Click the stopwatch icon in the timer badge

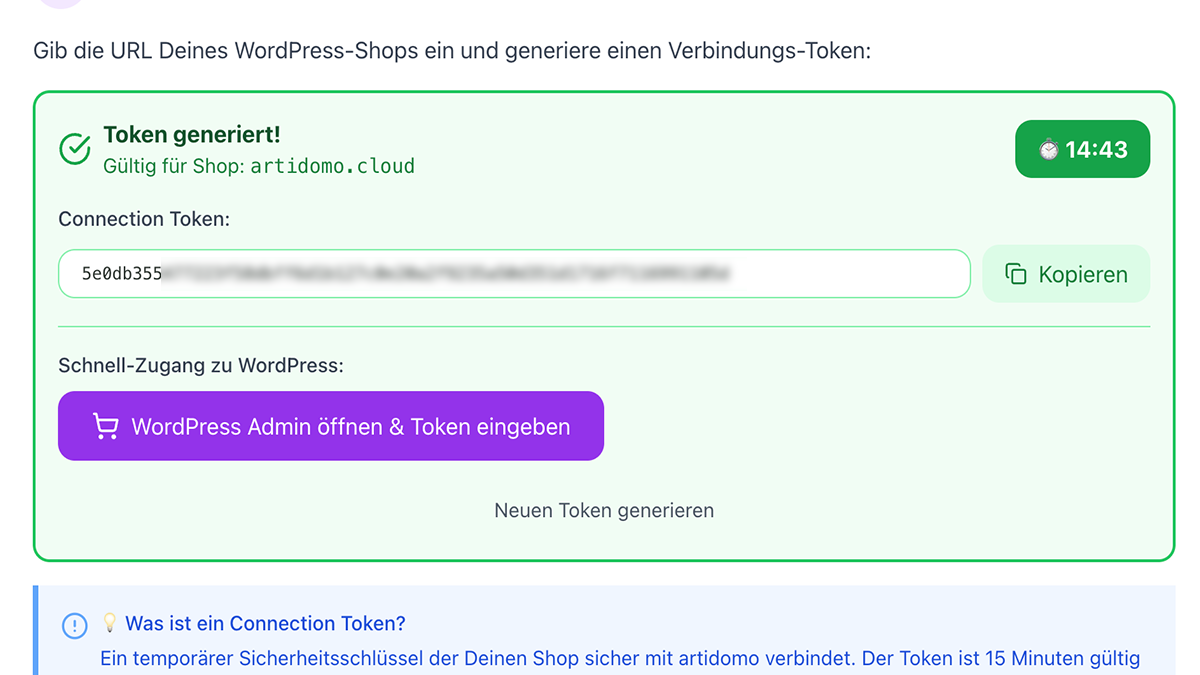(1047, 148)
